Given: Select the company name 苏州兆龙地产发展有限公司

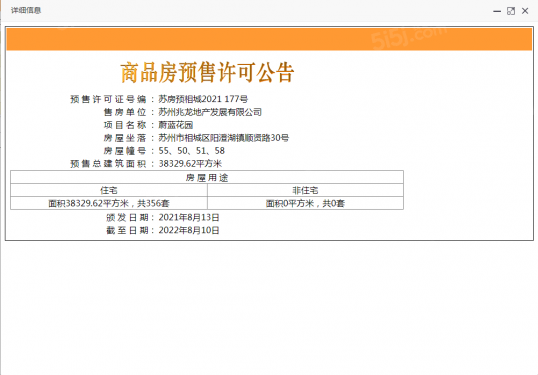Looking at the screenshot, I should tap(210, 112).
